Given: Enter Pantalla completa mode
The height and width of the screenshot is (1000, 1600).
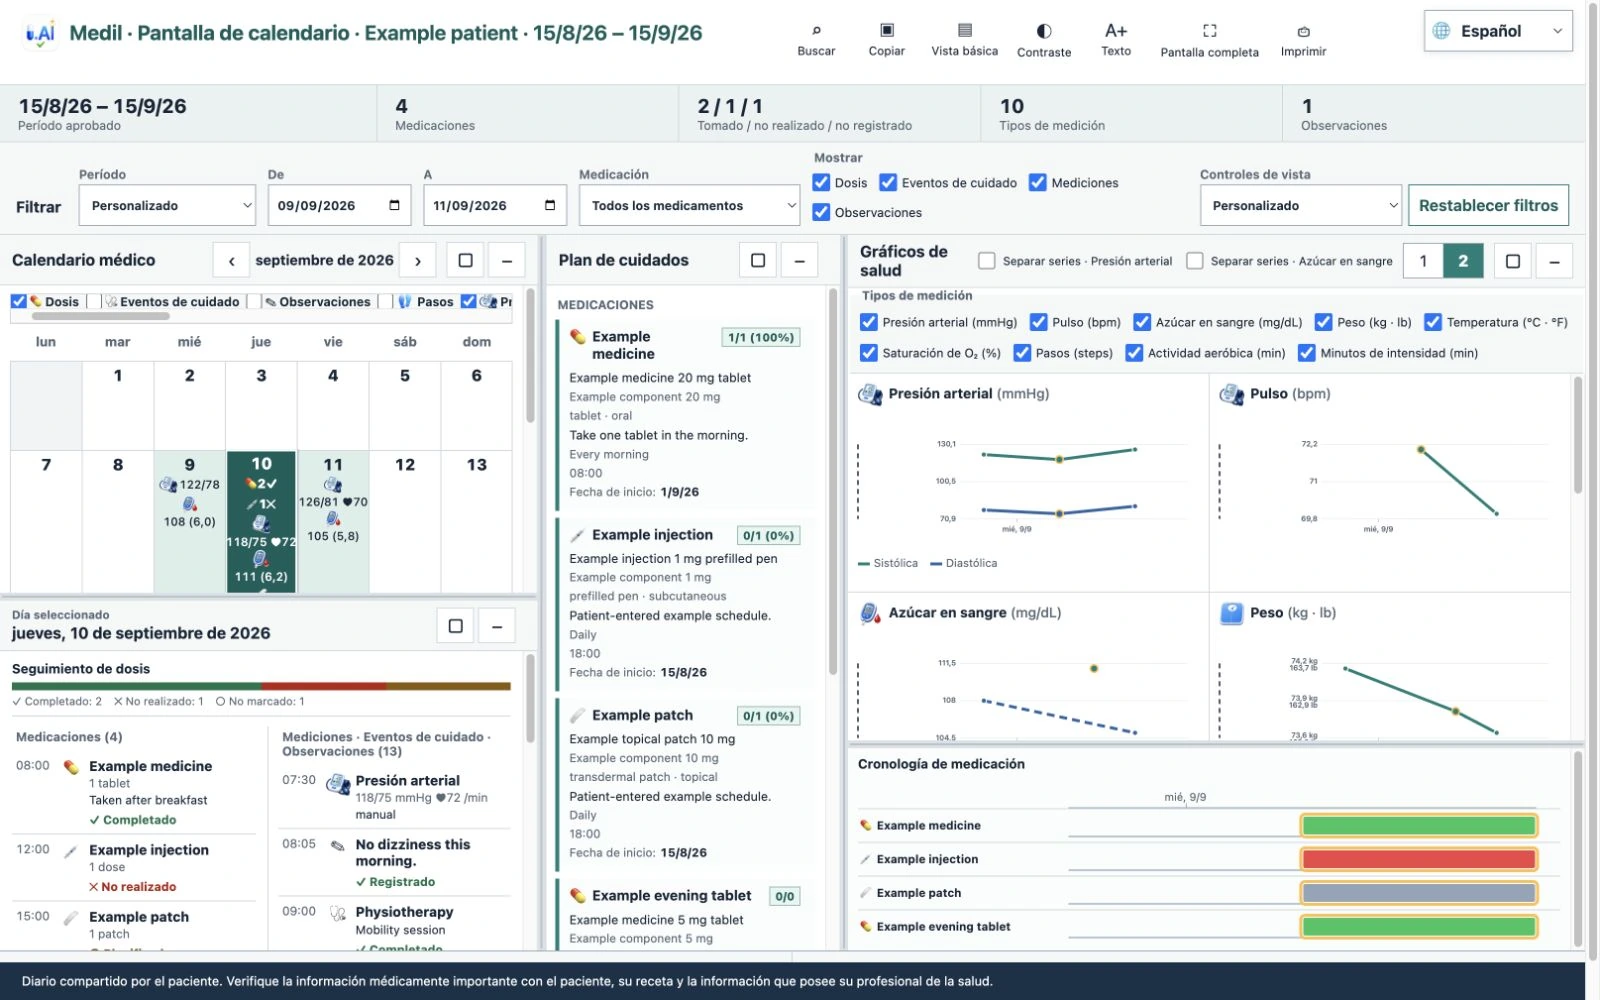Looking at the screenshot, I should pos(1209,40).
